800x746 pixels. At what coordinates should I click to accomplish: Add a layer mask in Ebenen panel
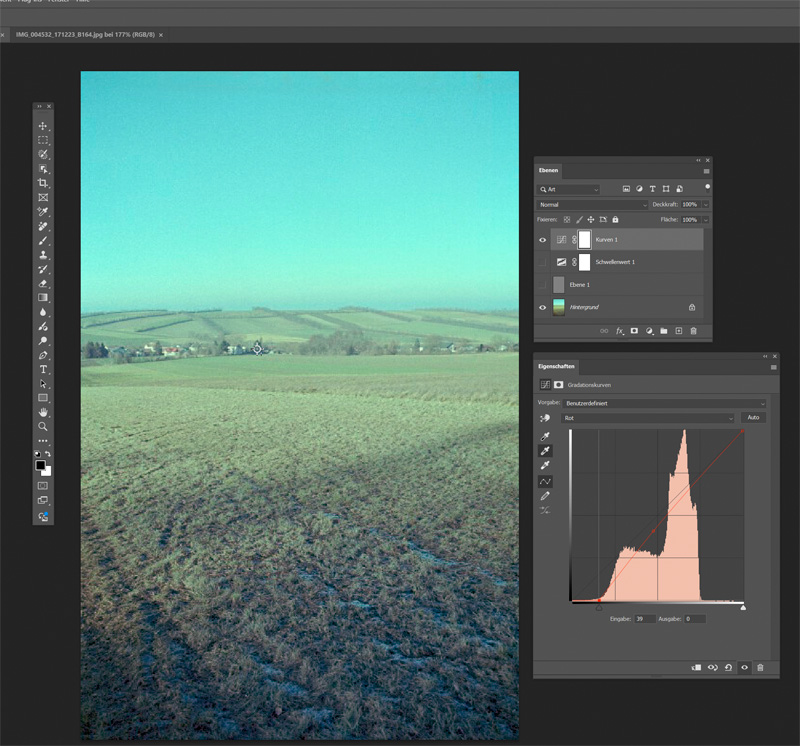point(634,331)
